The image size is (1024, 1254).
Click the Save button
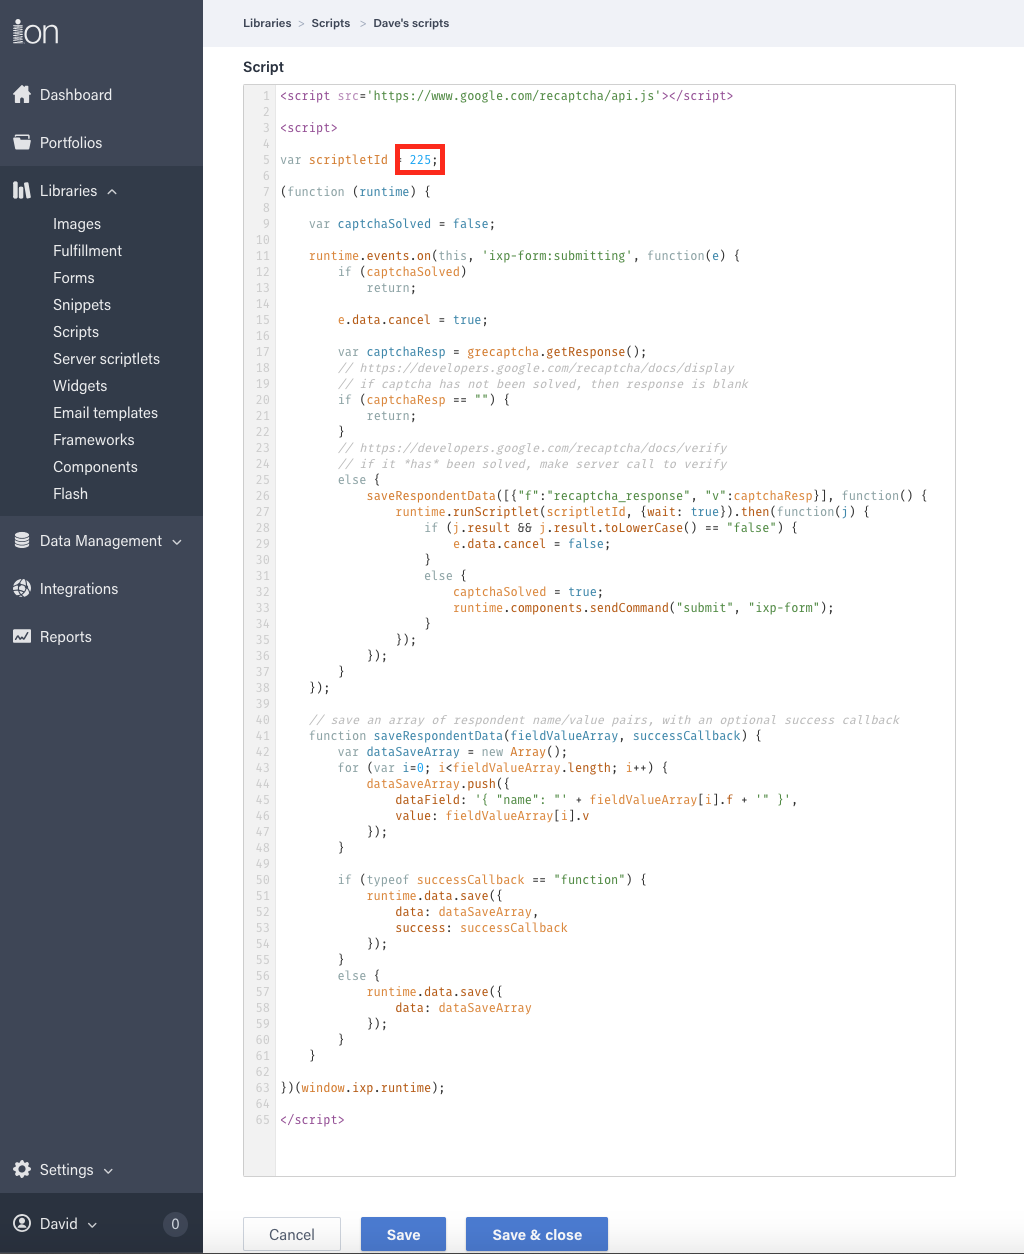404,1235
